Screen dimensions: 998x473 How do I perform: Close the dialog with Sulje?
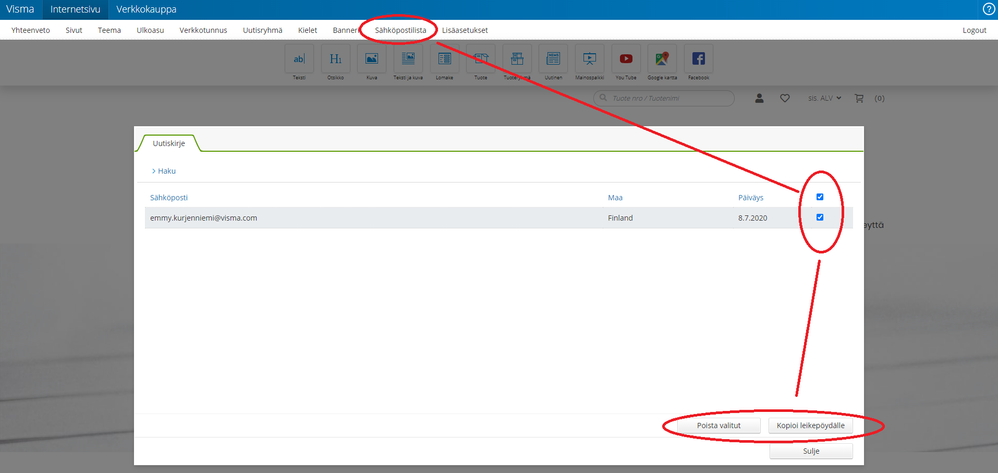(810, 451)
